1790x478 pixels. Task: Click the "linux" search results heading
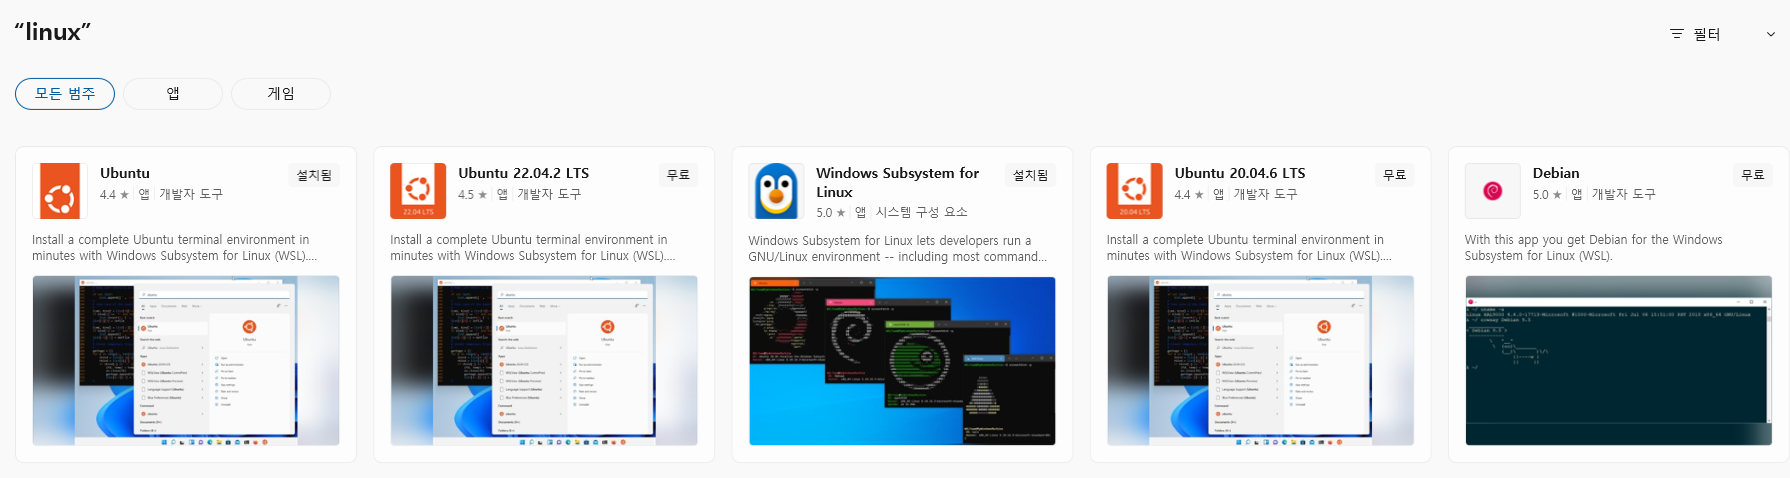pos(53,32)
